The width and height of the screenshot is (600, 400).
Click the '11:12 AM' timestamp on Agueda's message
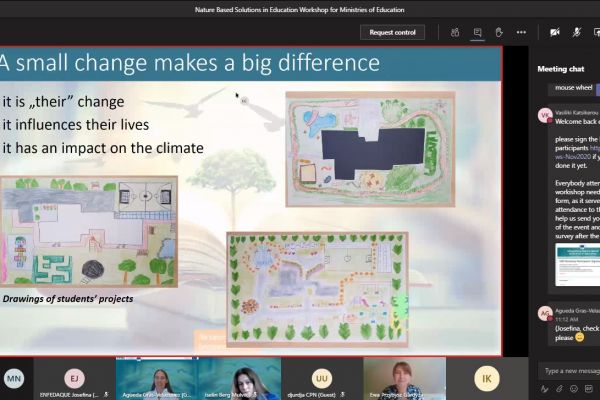pos(566,319)
